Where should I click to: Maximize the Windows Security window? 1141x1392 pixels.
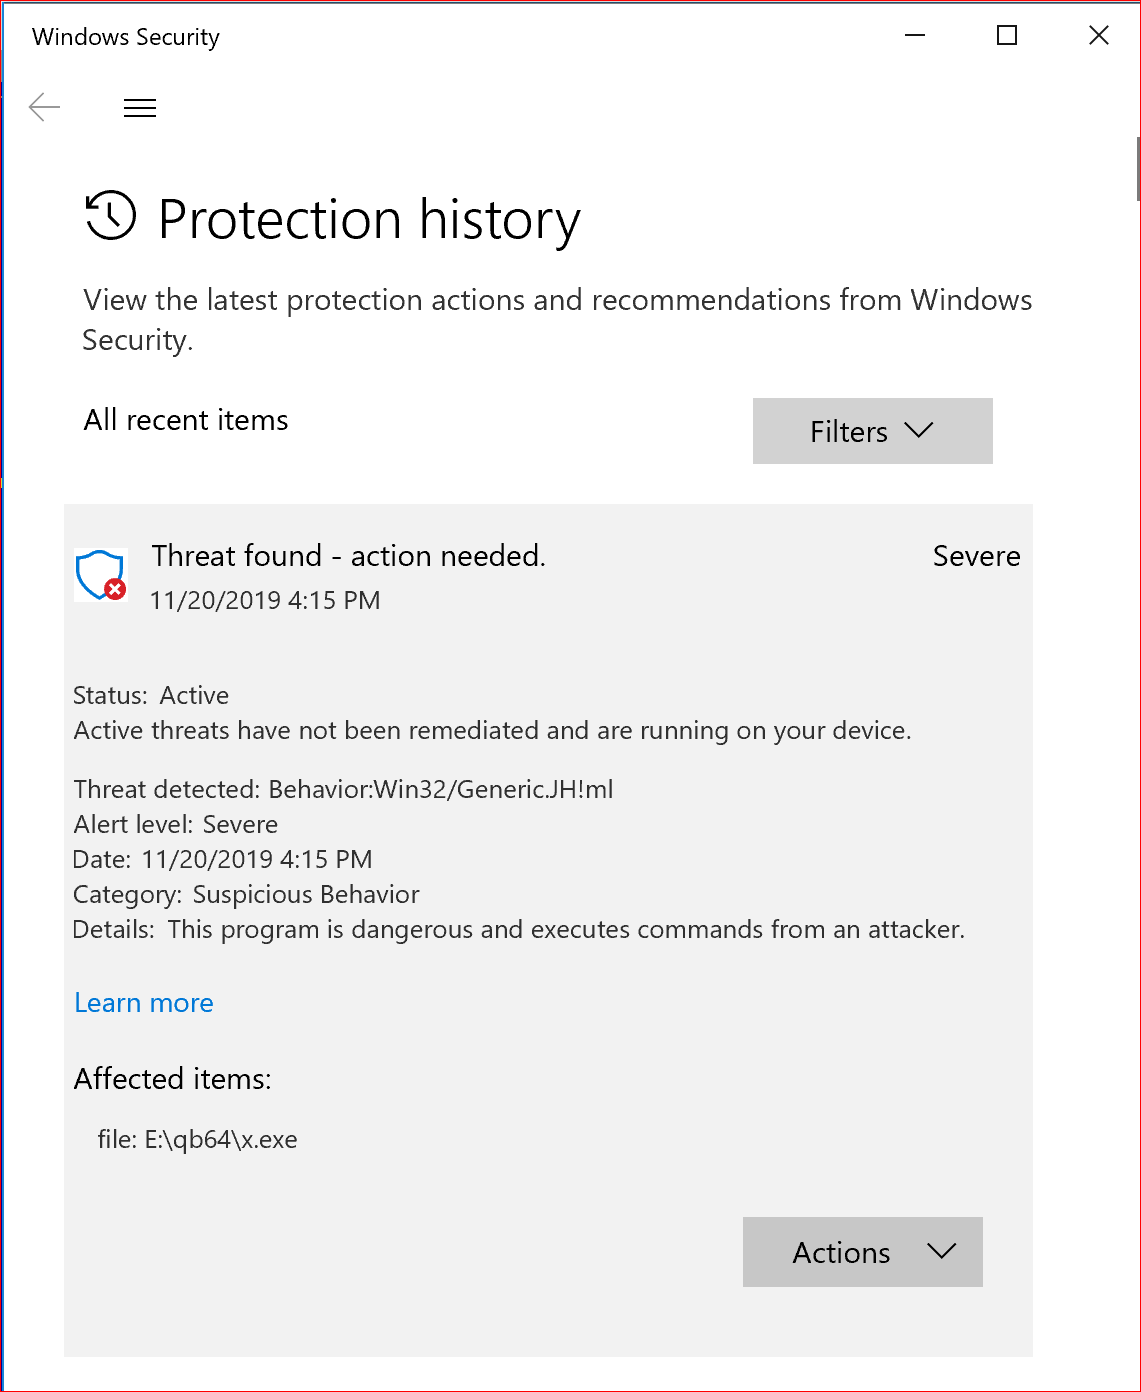(x=1007, y=36)
